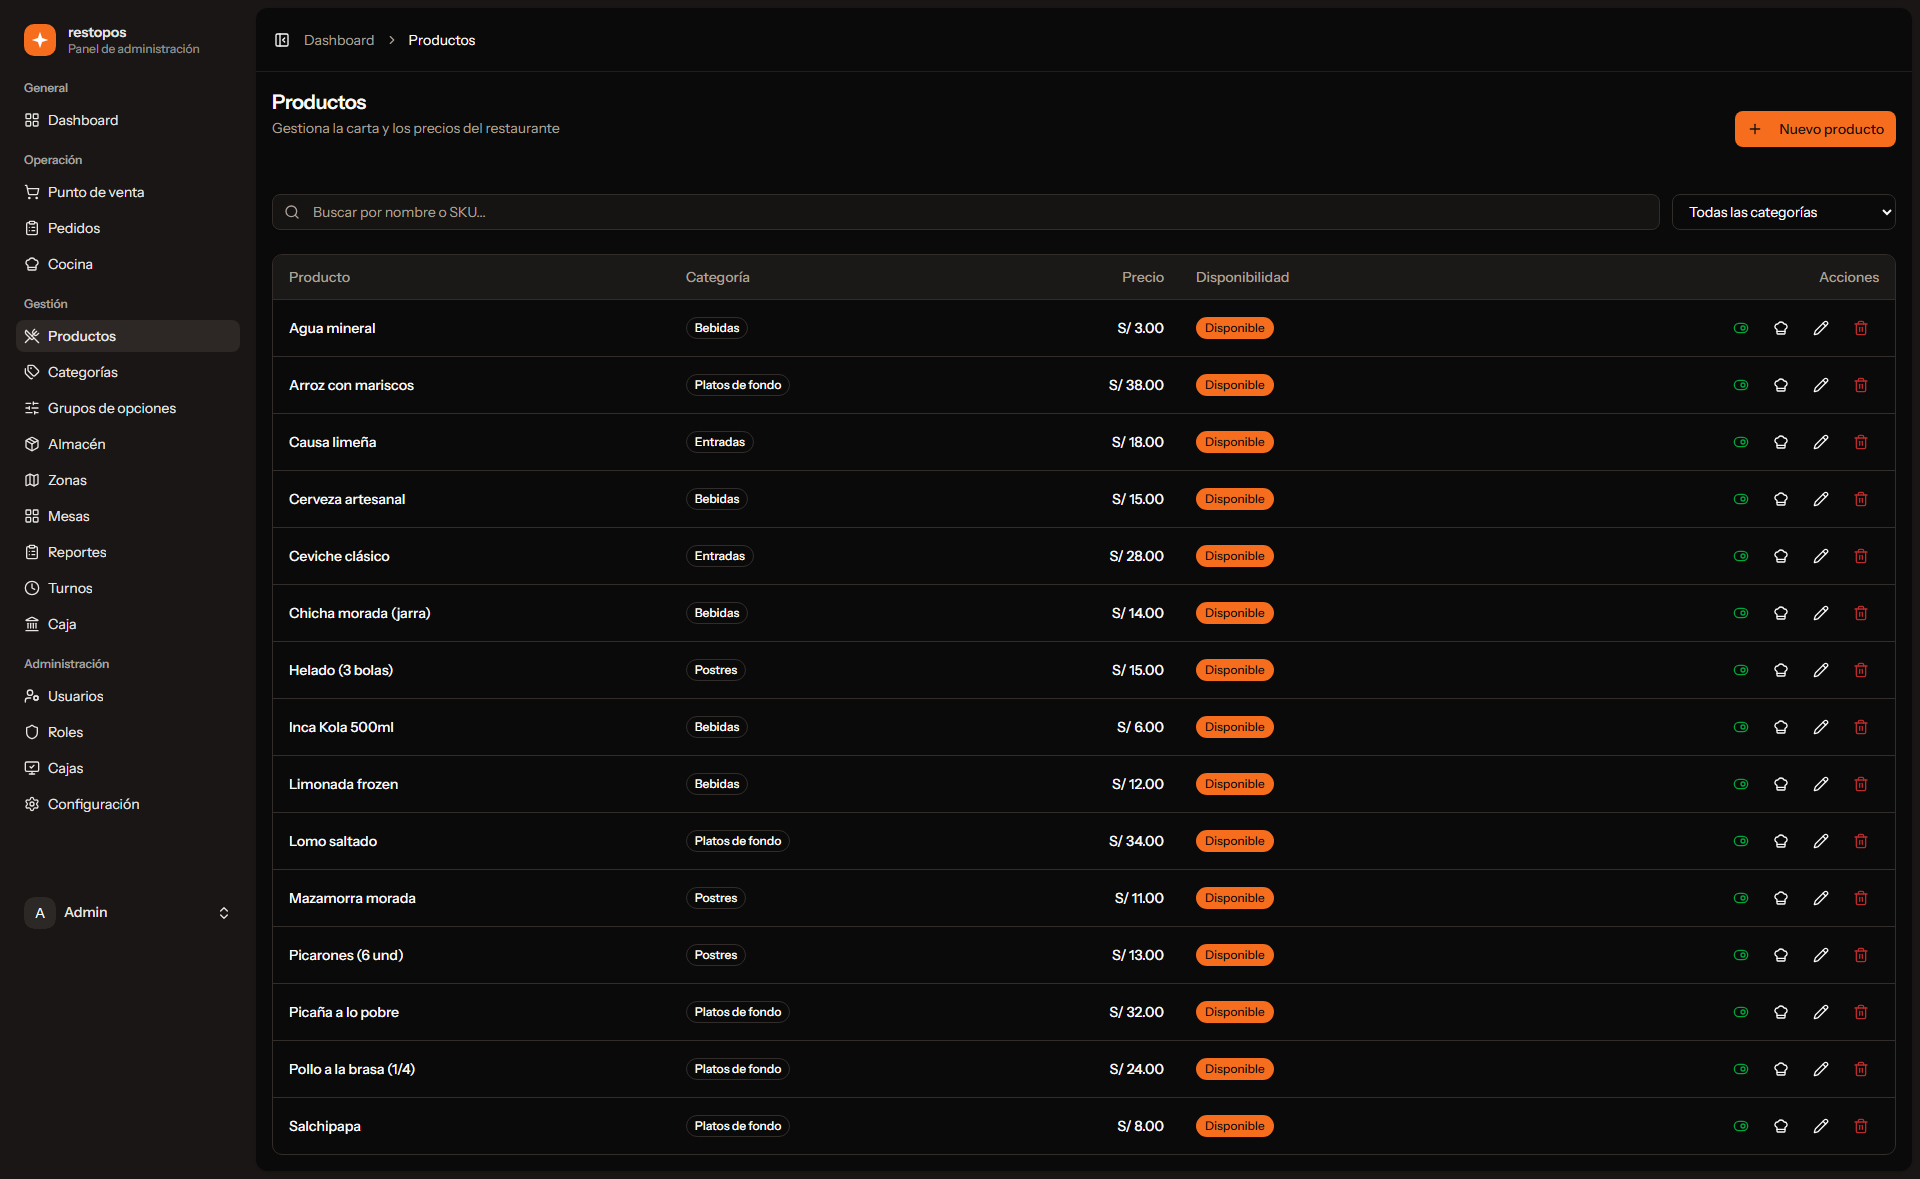Image resolution: width=1920 pixels, height=1179 pixels.
Task: Toggle availability for Helado (3 bolas)
Action: pyautogui.click(x=1741, y=670)
